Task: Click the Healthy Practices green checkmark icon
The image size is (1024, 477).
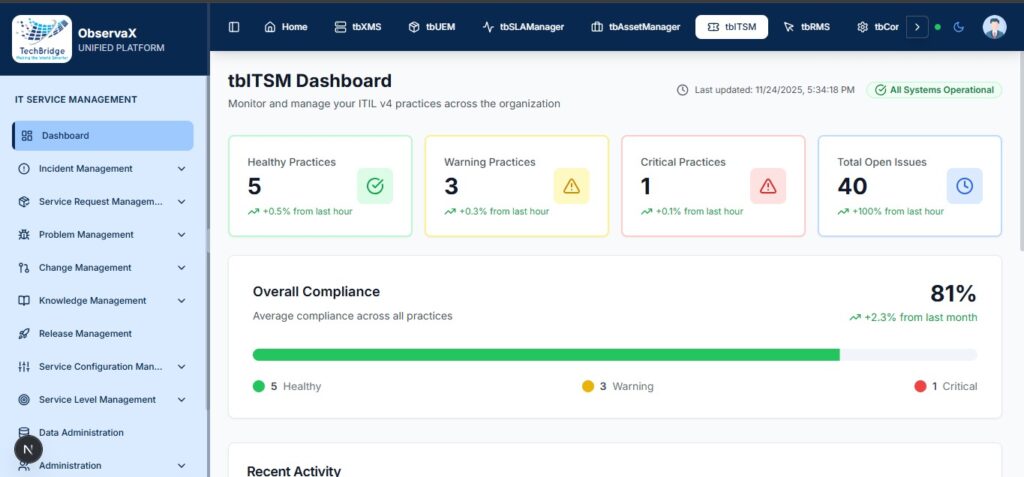Action: [x=374, y=186]
